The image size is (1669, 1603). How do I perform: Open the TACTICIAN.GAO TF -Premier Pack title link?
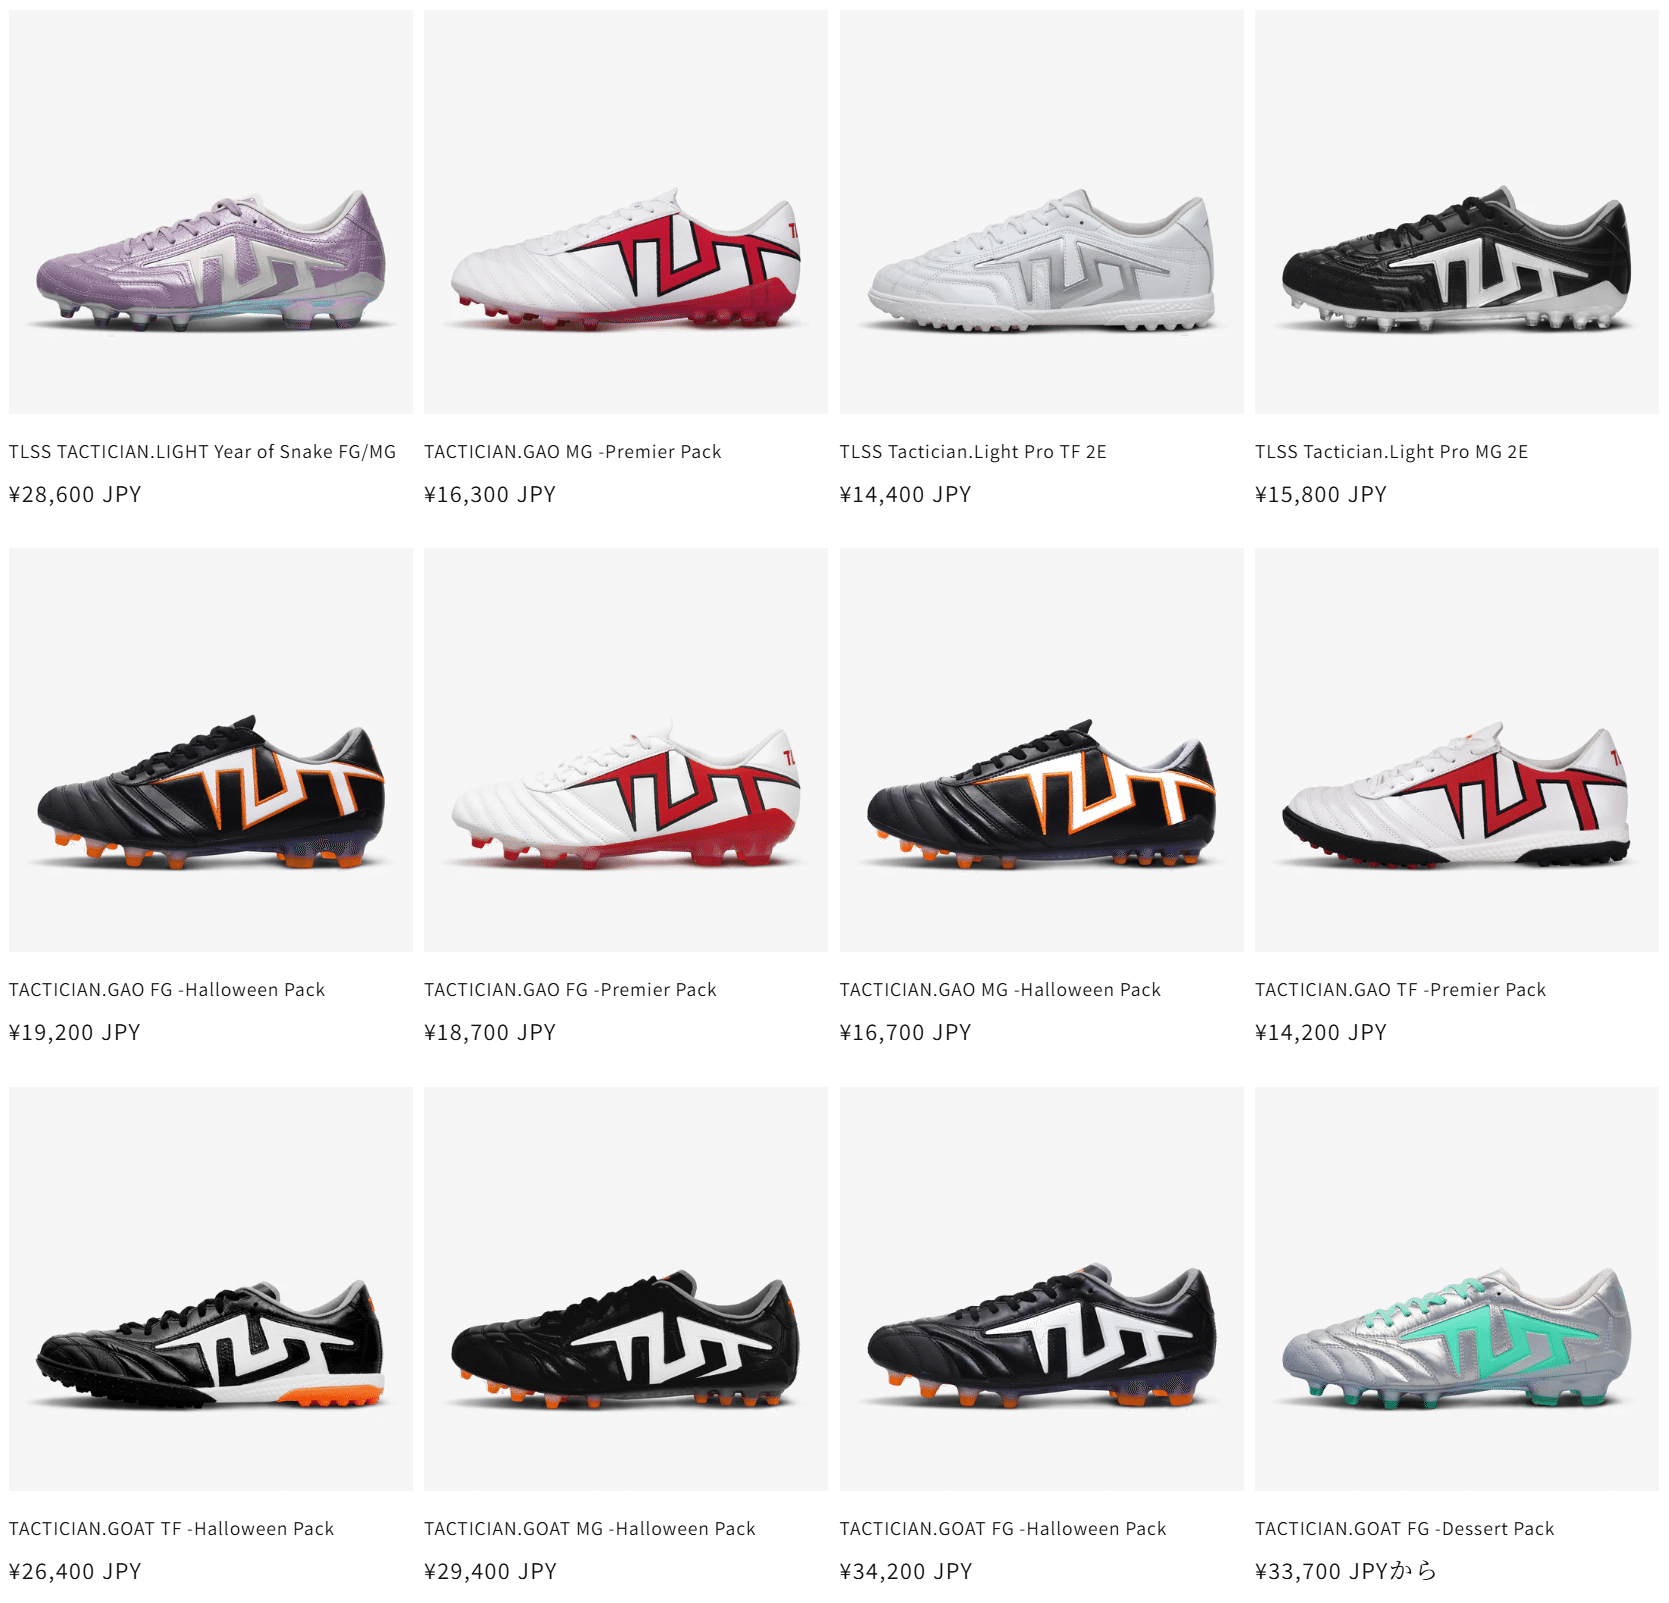1400,990
